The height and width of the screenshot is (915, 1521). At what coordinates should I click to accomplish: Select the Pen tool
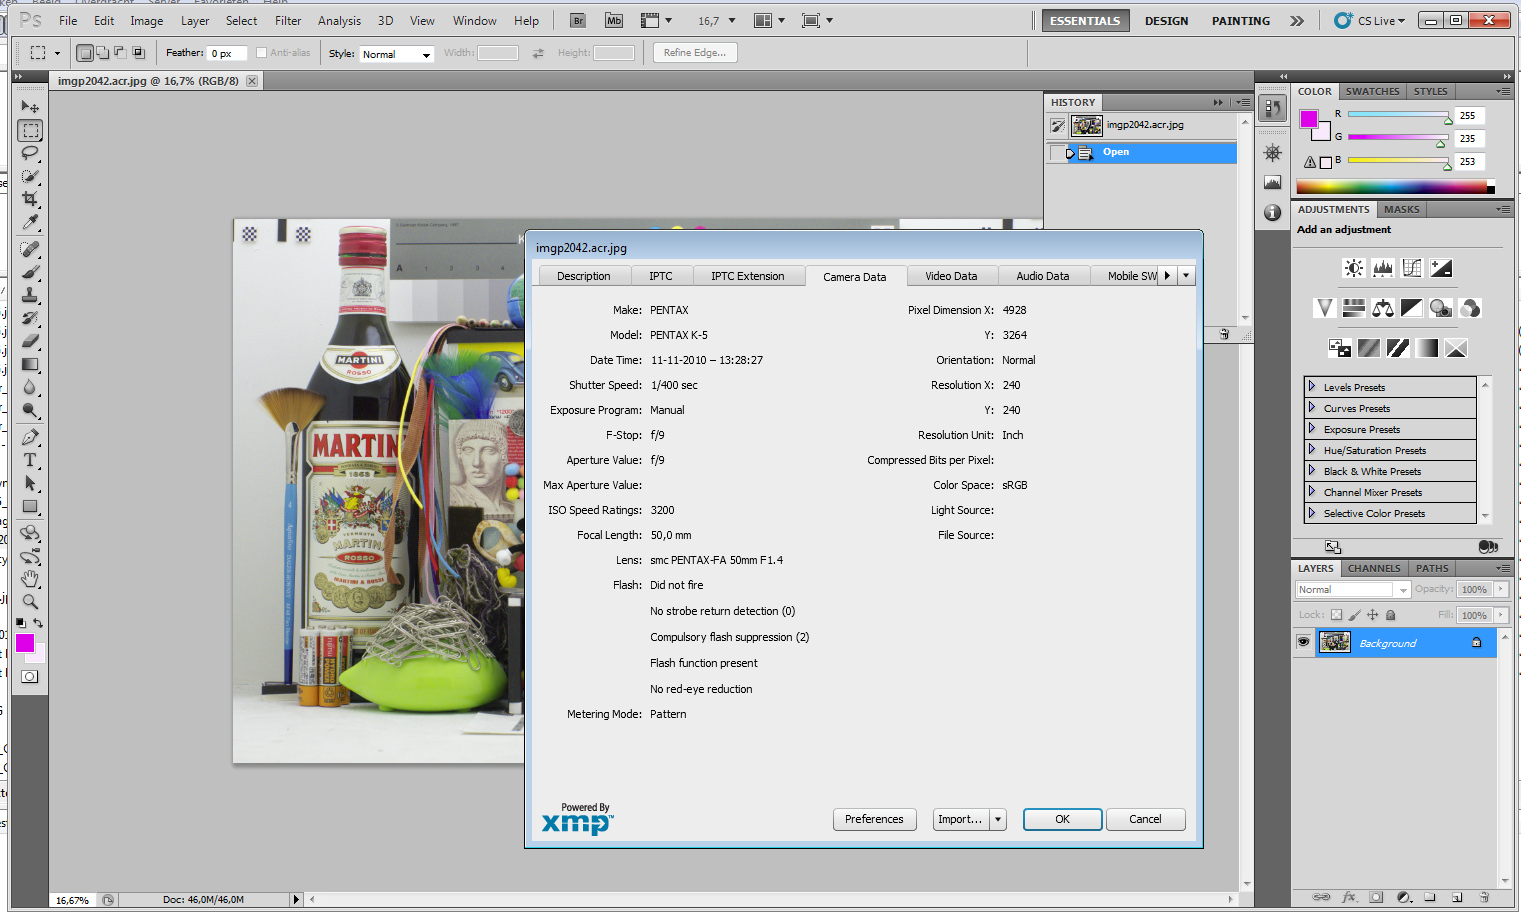pos(30,437)
